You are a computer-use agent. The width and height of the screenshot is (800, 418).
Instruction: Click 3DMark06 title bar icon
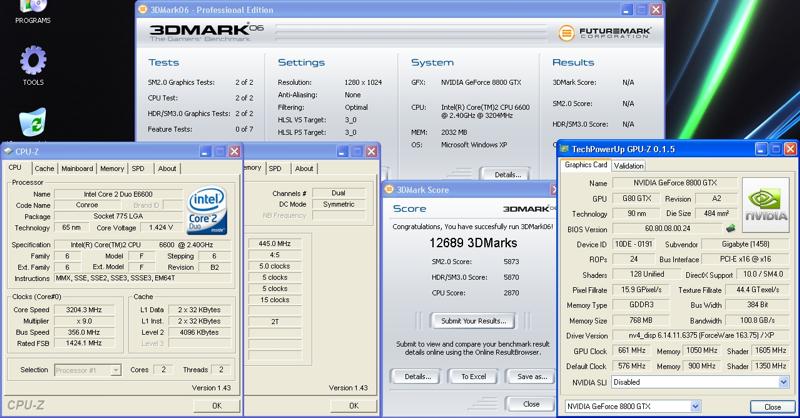click(143, 10)
